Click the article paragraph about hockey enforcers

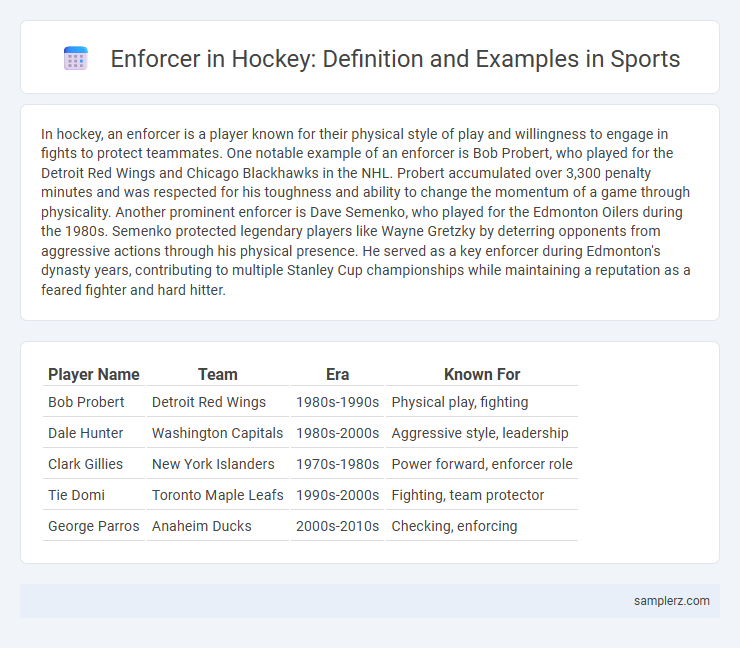[x=366, y=212]
